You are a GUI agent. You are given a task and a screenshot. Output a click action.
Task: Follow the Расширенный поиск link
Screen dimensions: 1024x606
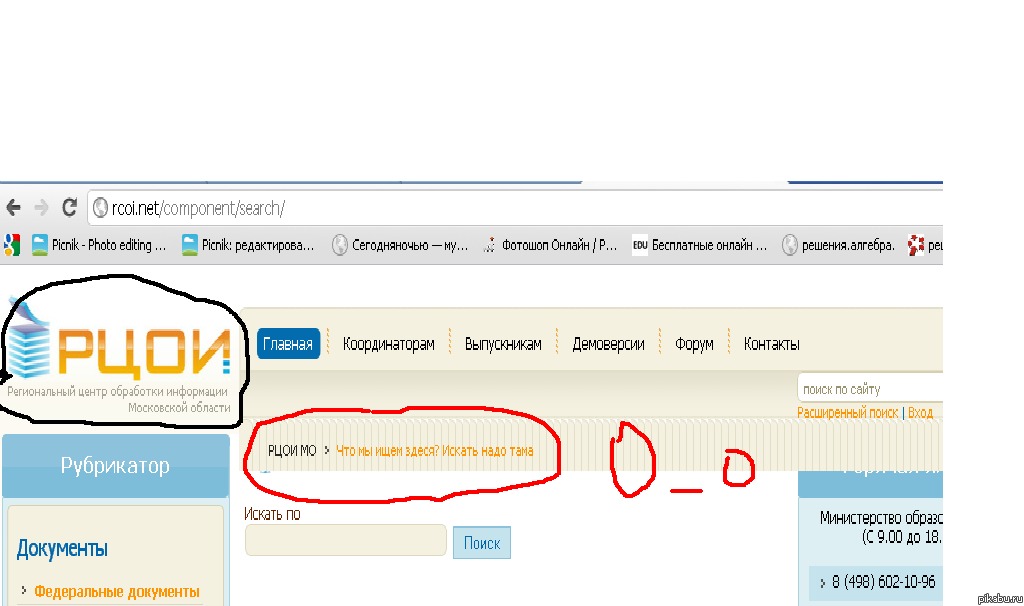point(848,413)
